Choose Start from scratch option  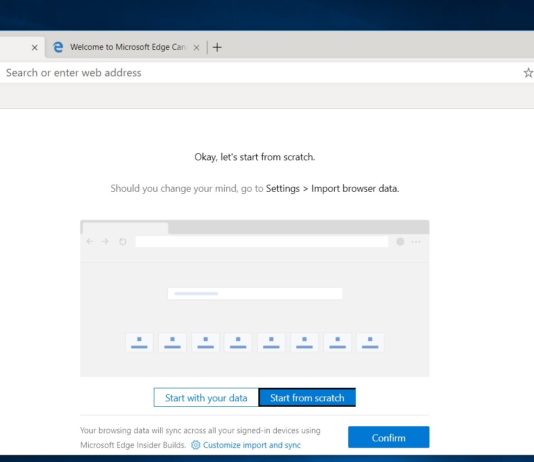click(307, 398)
